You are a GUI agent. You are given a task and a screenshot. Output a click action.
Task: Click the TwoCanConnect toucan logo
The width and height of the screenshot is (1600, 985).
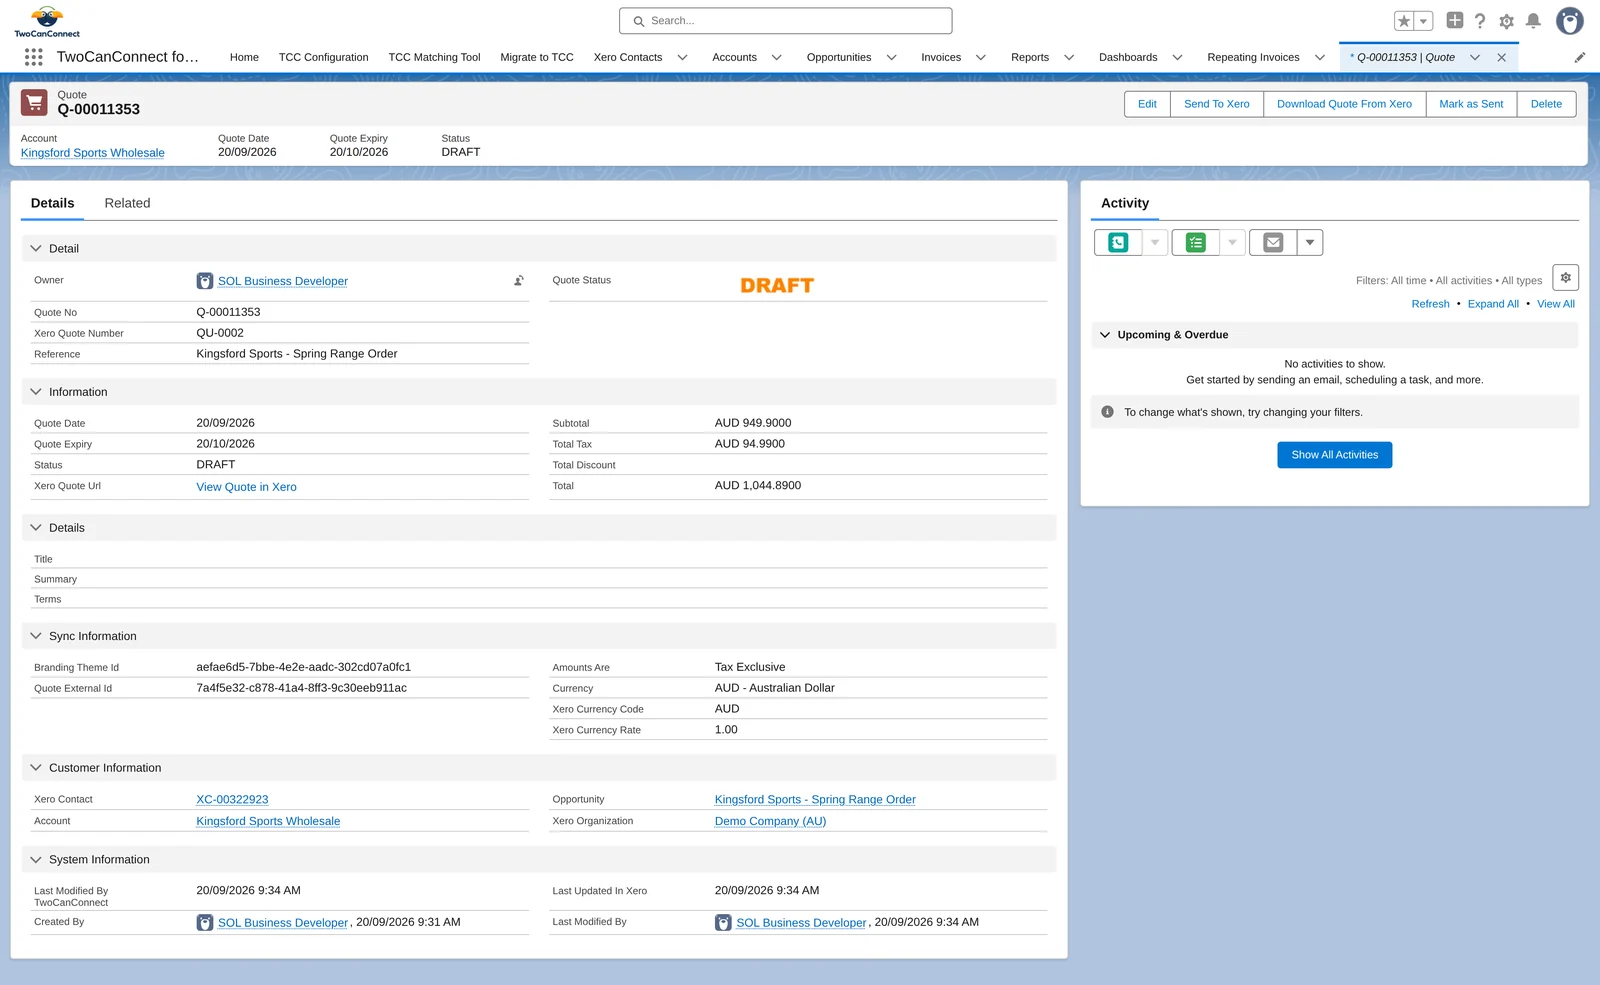[47, 21]
